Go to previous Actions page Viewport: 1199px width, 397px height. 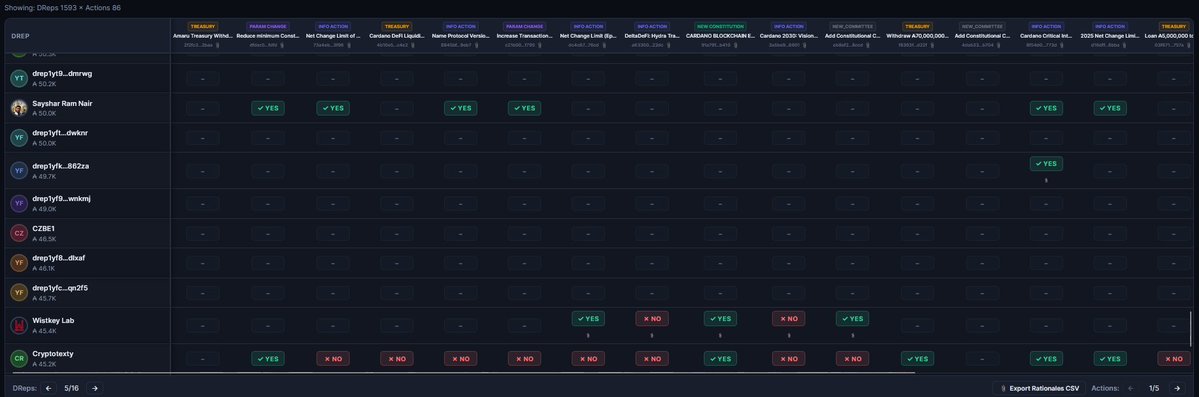pos(1132,388)
